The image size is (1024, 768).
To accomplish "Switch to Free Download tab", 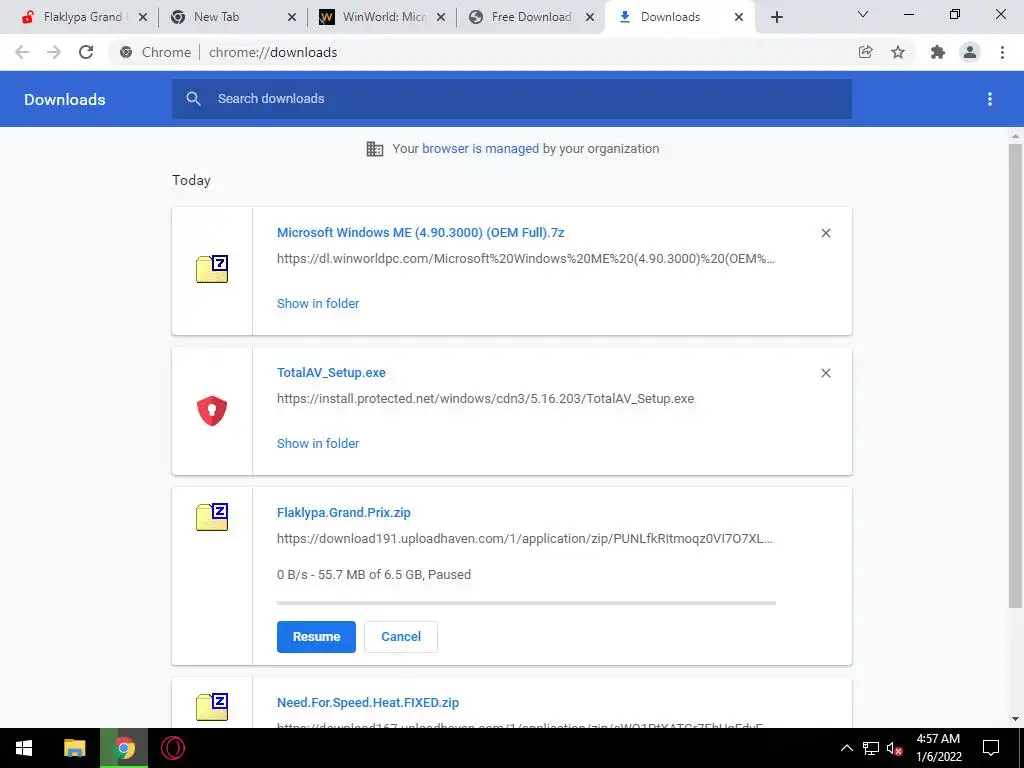I will pos(531,17).
